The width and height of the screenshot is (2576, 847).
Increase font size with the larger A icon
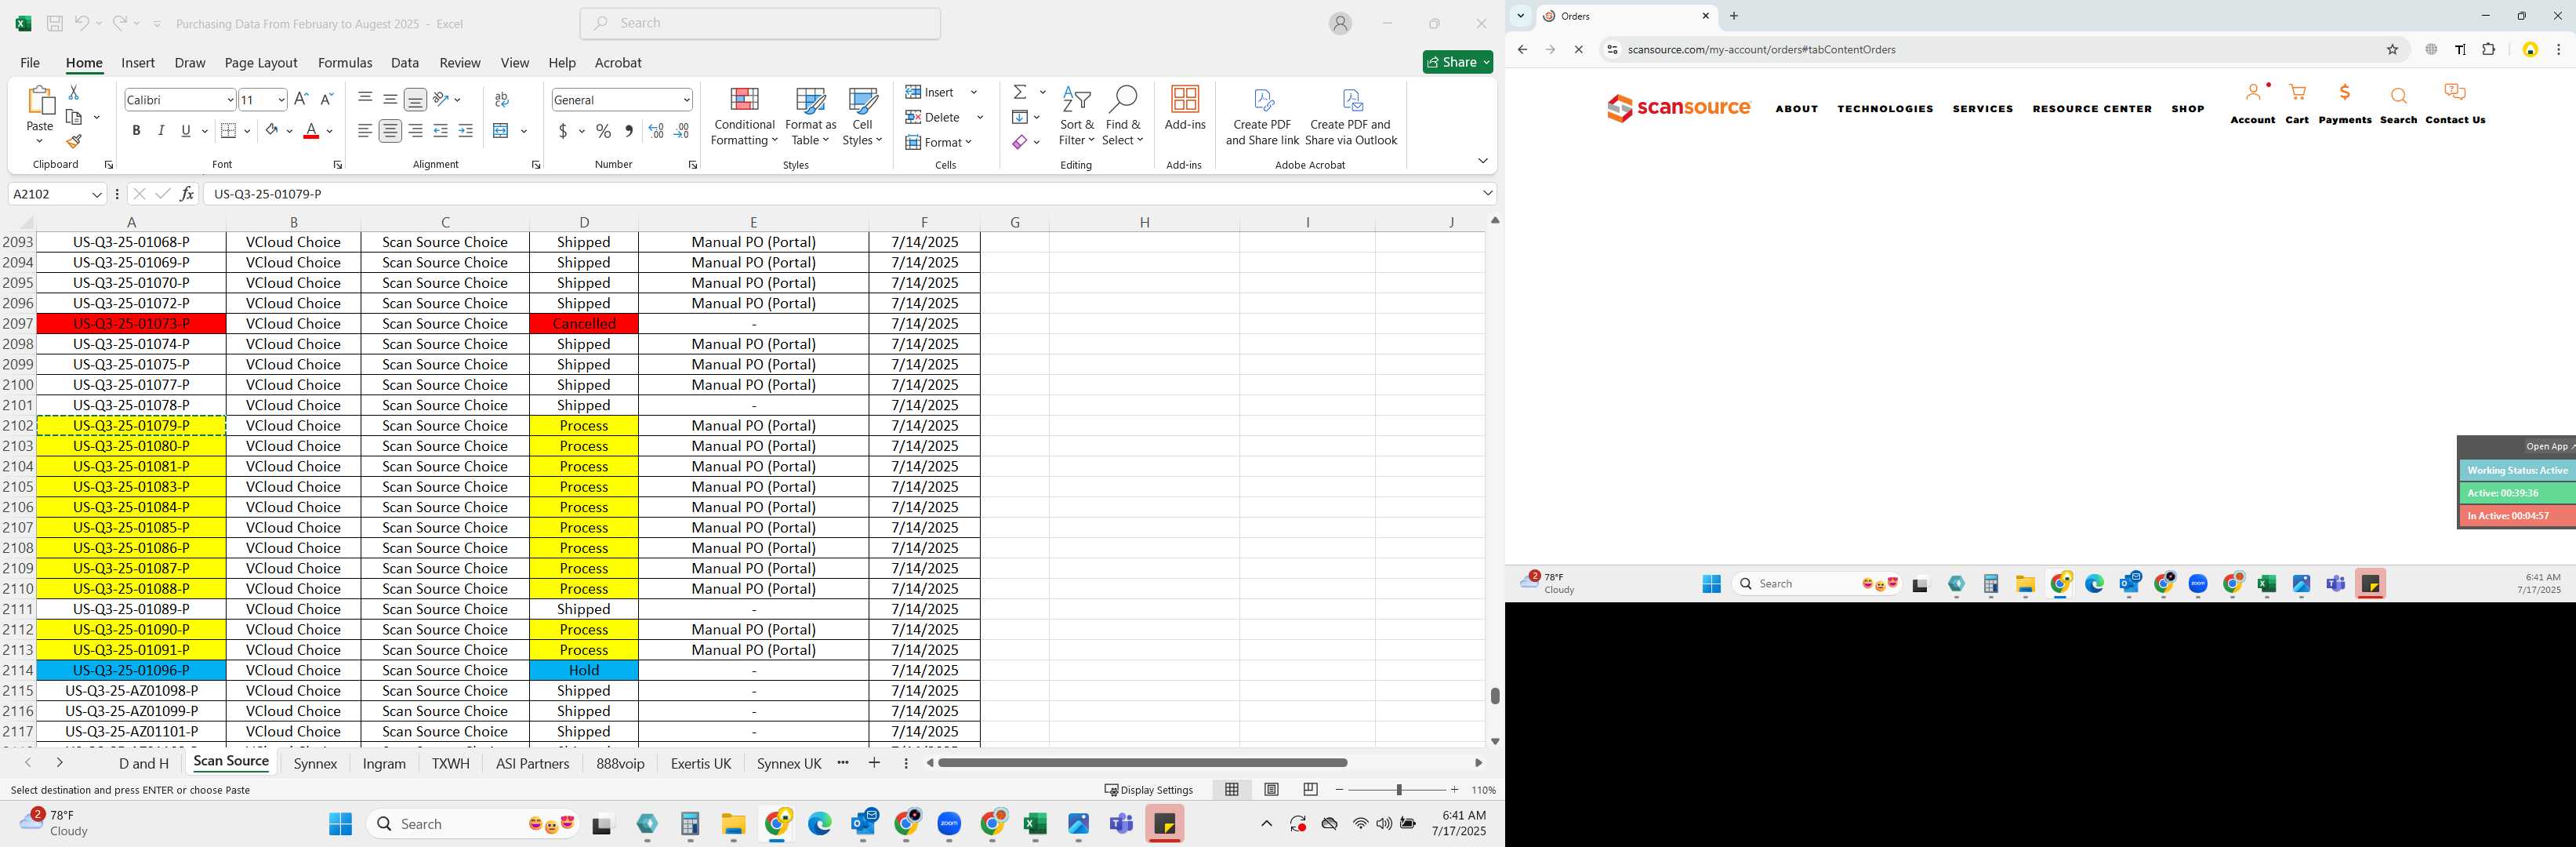pos(301,99)
